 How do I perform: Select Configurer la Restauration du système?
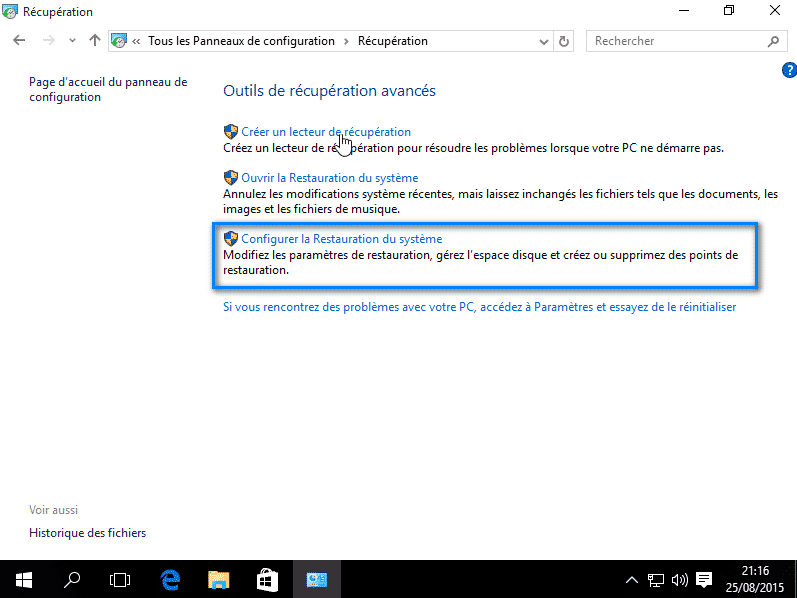click(341, 239)
